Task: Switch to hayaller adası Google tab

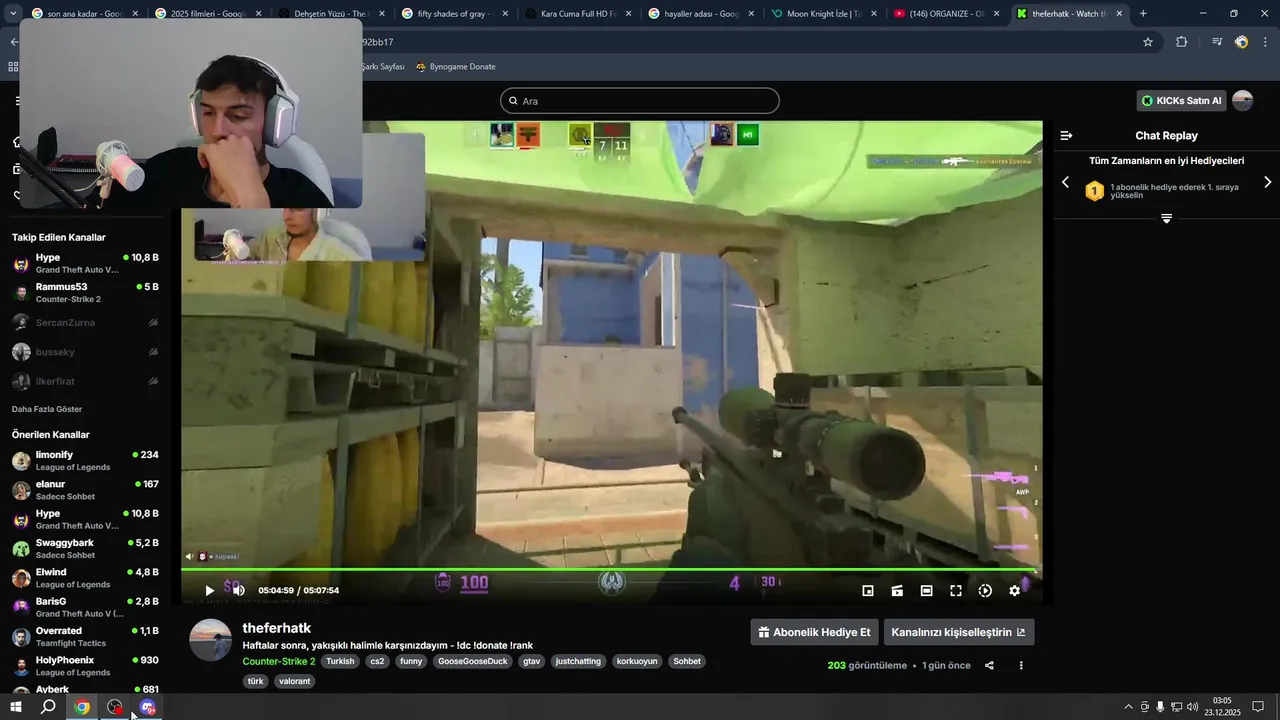Action: click(x=702, y=14)
